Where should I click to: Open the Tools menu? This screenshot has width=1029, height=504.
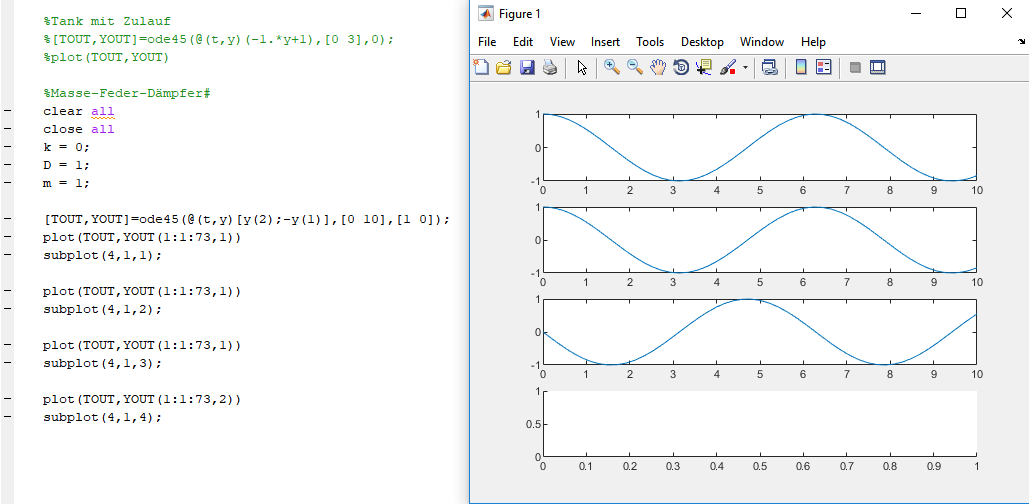pyautogui.click(x=650, y=42)
